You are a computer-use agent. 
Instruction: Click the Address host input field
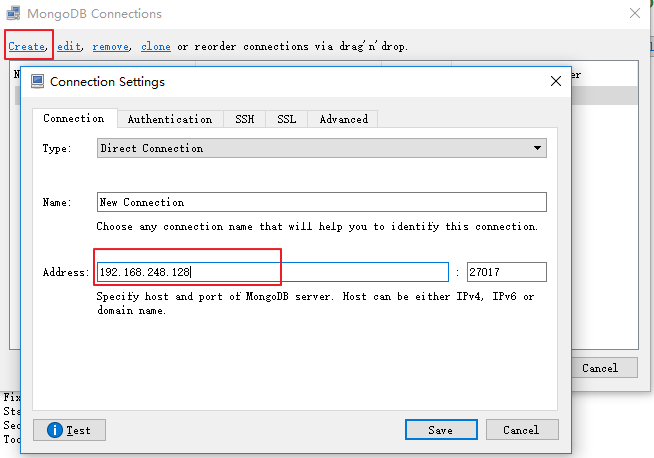tap(273, 272)
